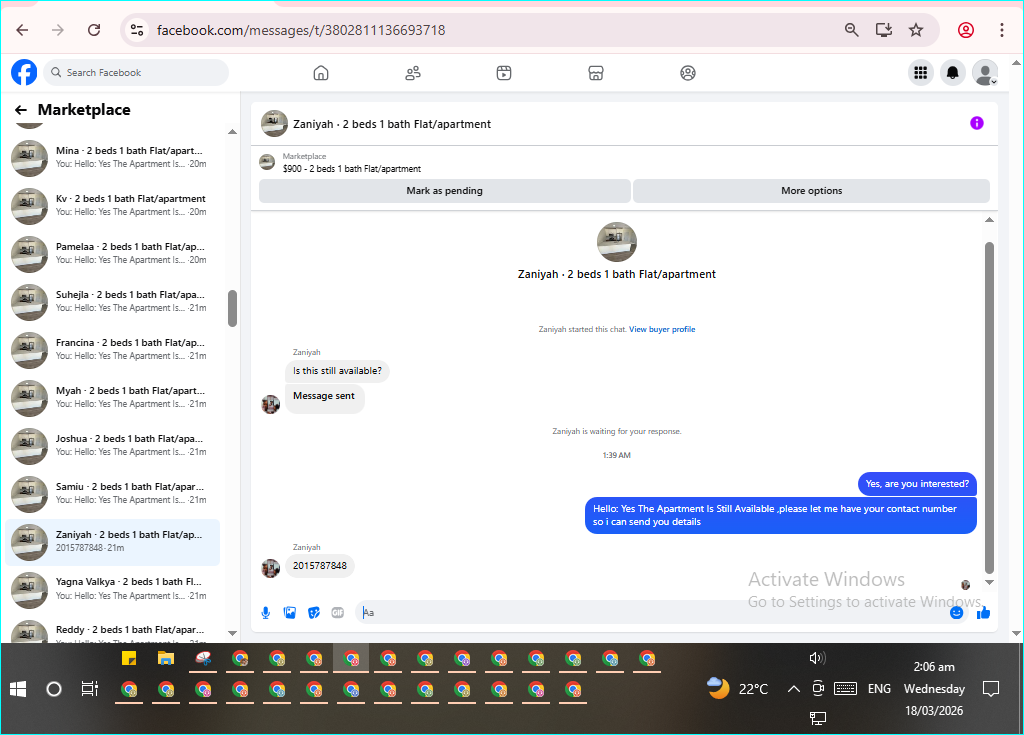Viewport: 1024px width, 735px height.
Task: Open Pamelaa's conversation
Action: click(x=112, y=253)
